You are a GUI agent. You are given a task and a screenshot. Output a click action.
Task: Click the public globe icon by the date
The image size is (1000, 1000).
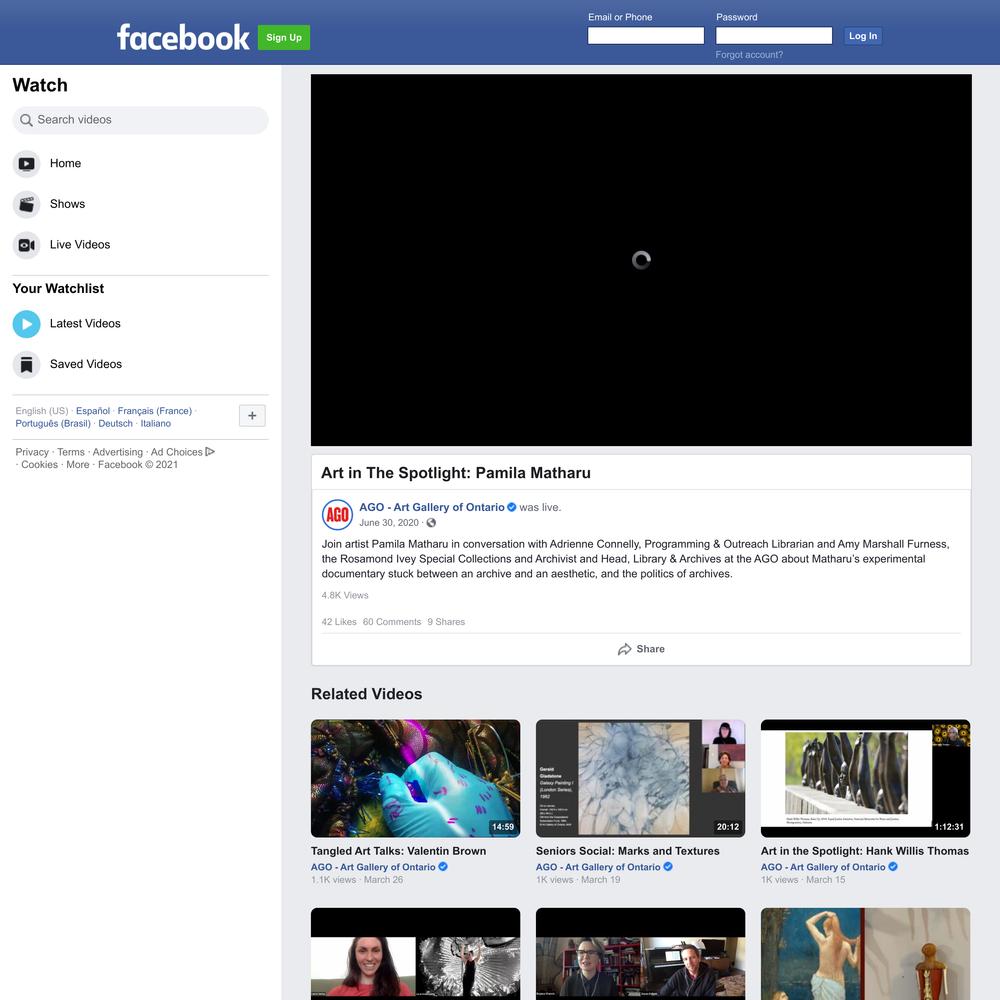431,523
